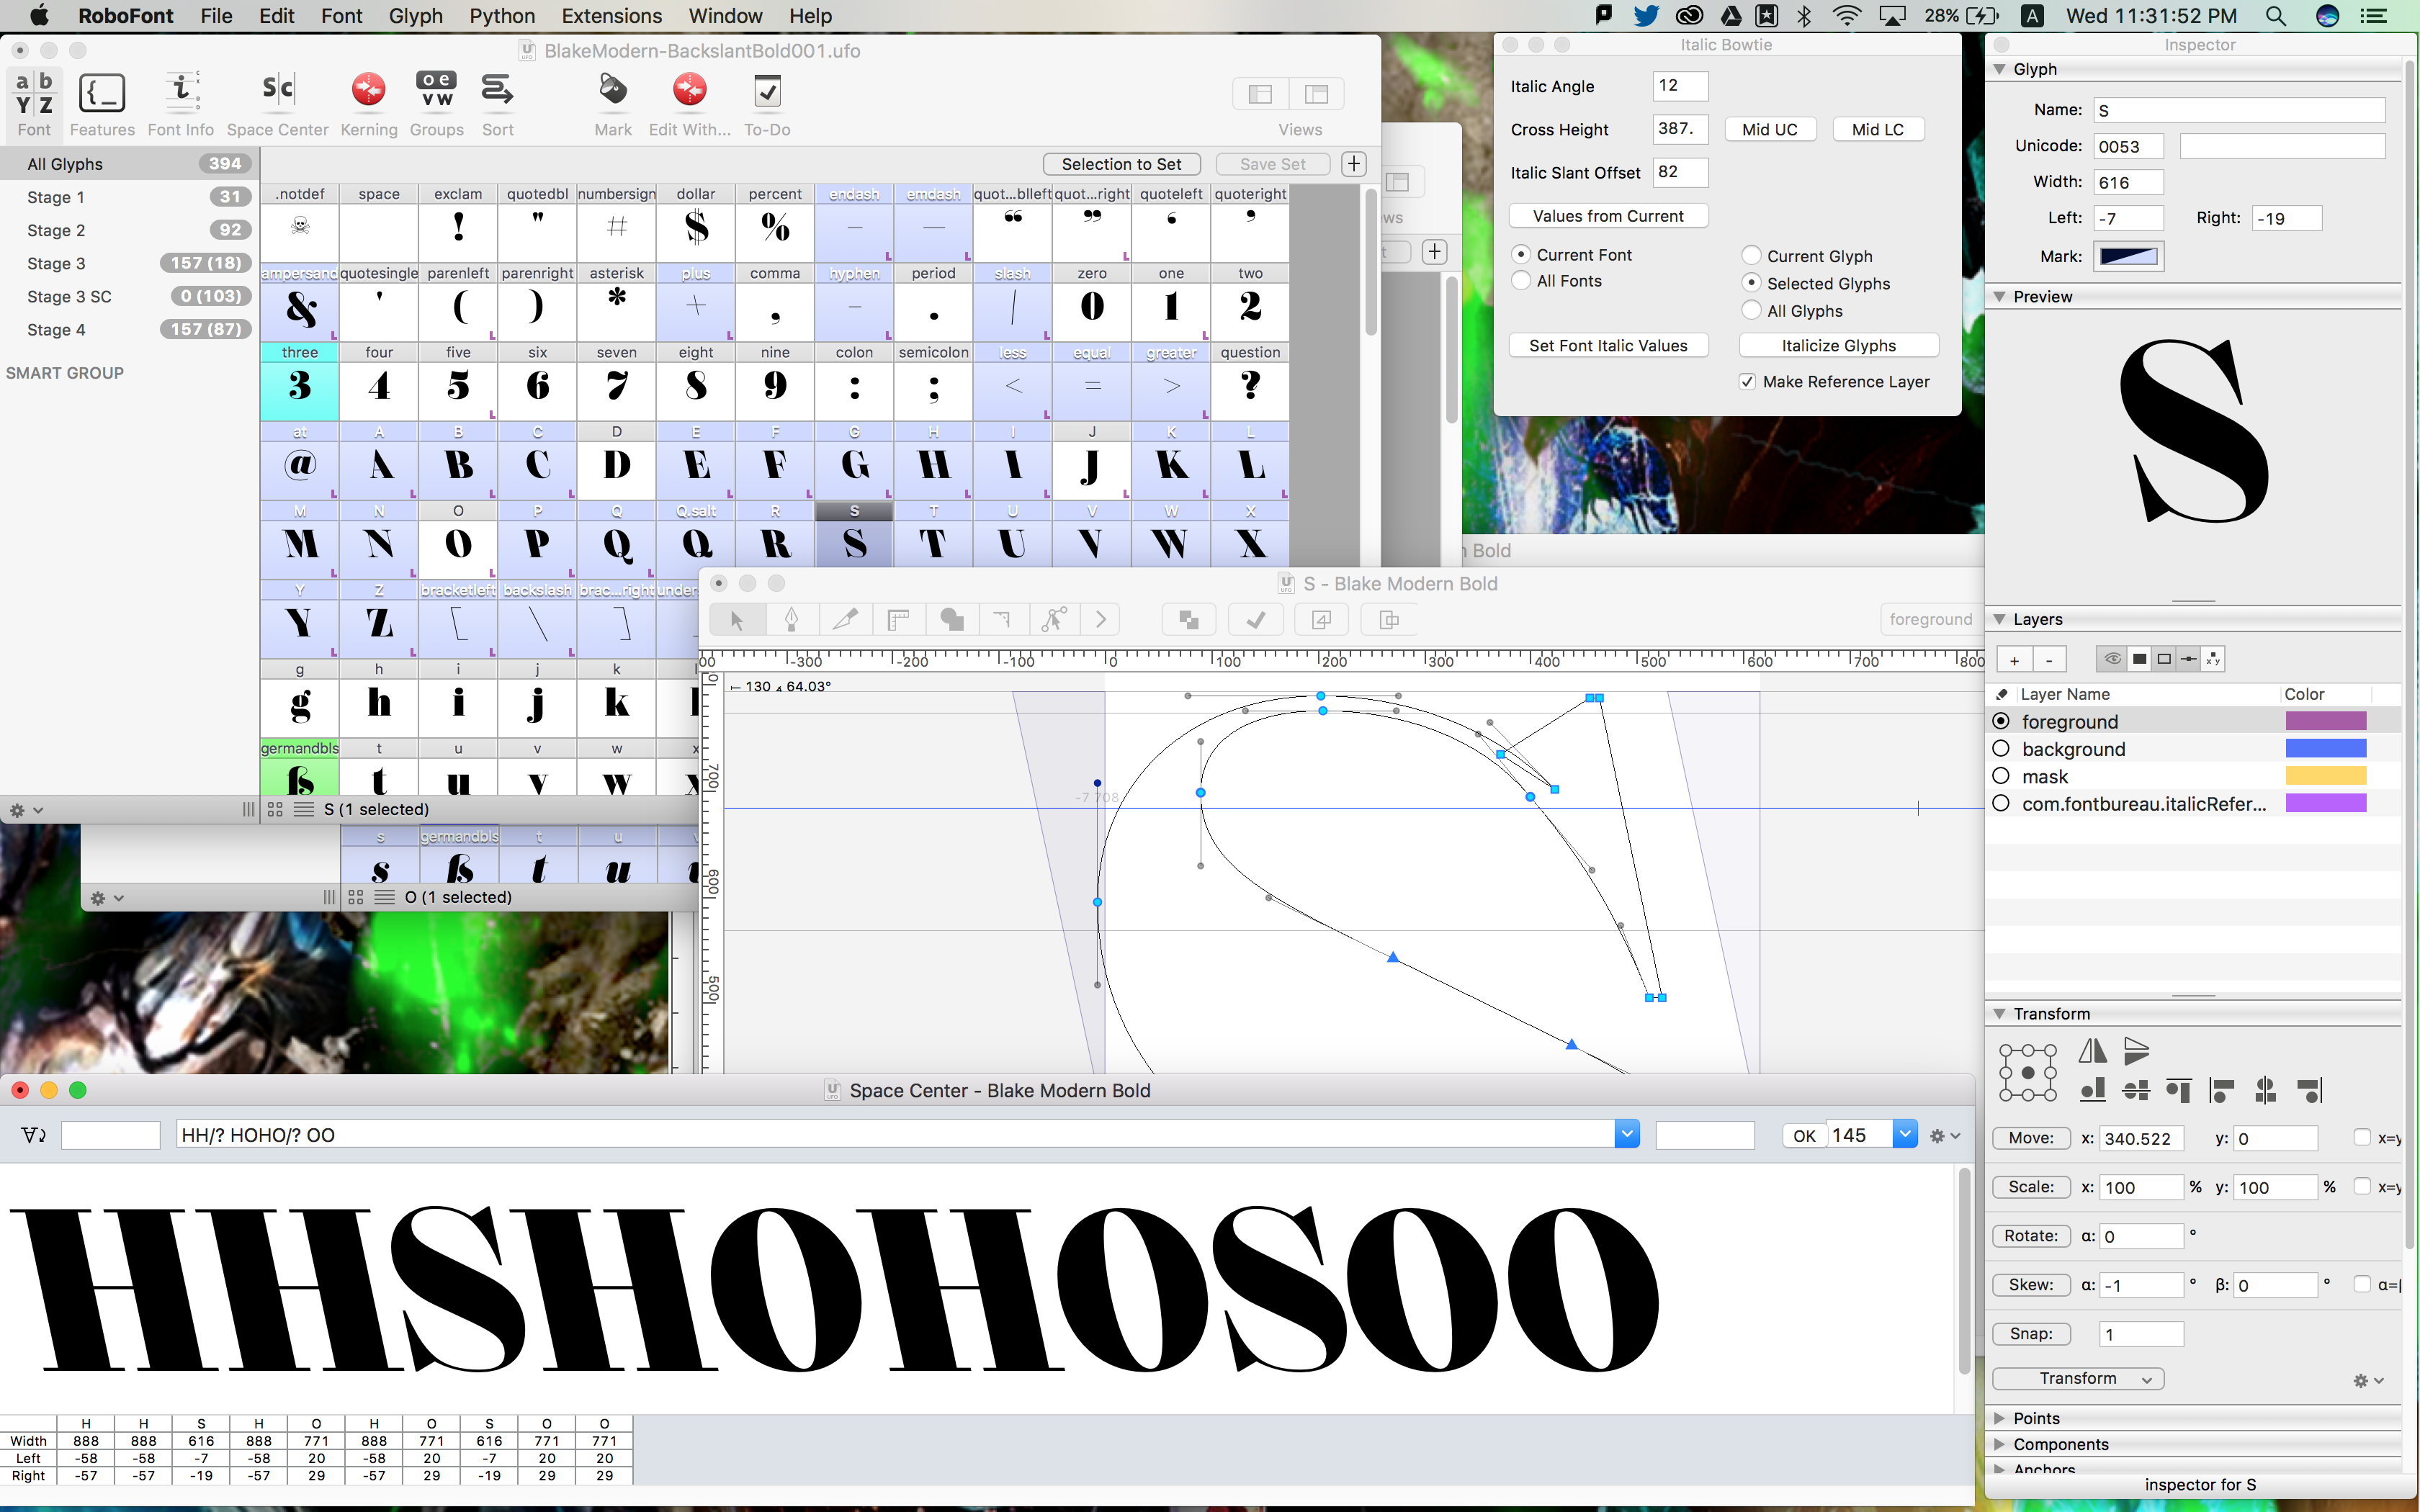The height and width of the screenshot is (1512, 2420).
Task: Select the All Glyphs radio button in Italic Bowtie
Action: [x=1751, y=311]
